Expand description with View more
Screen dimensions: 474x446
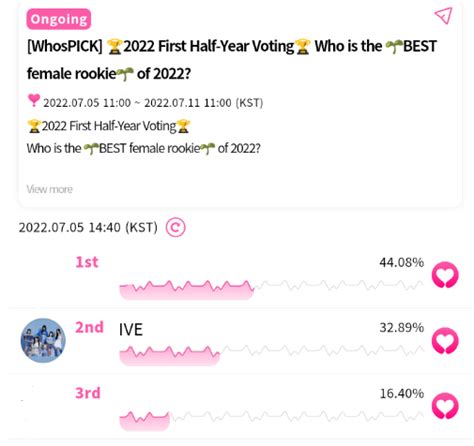(x=50, y=189)
